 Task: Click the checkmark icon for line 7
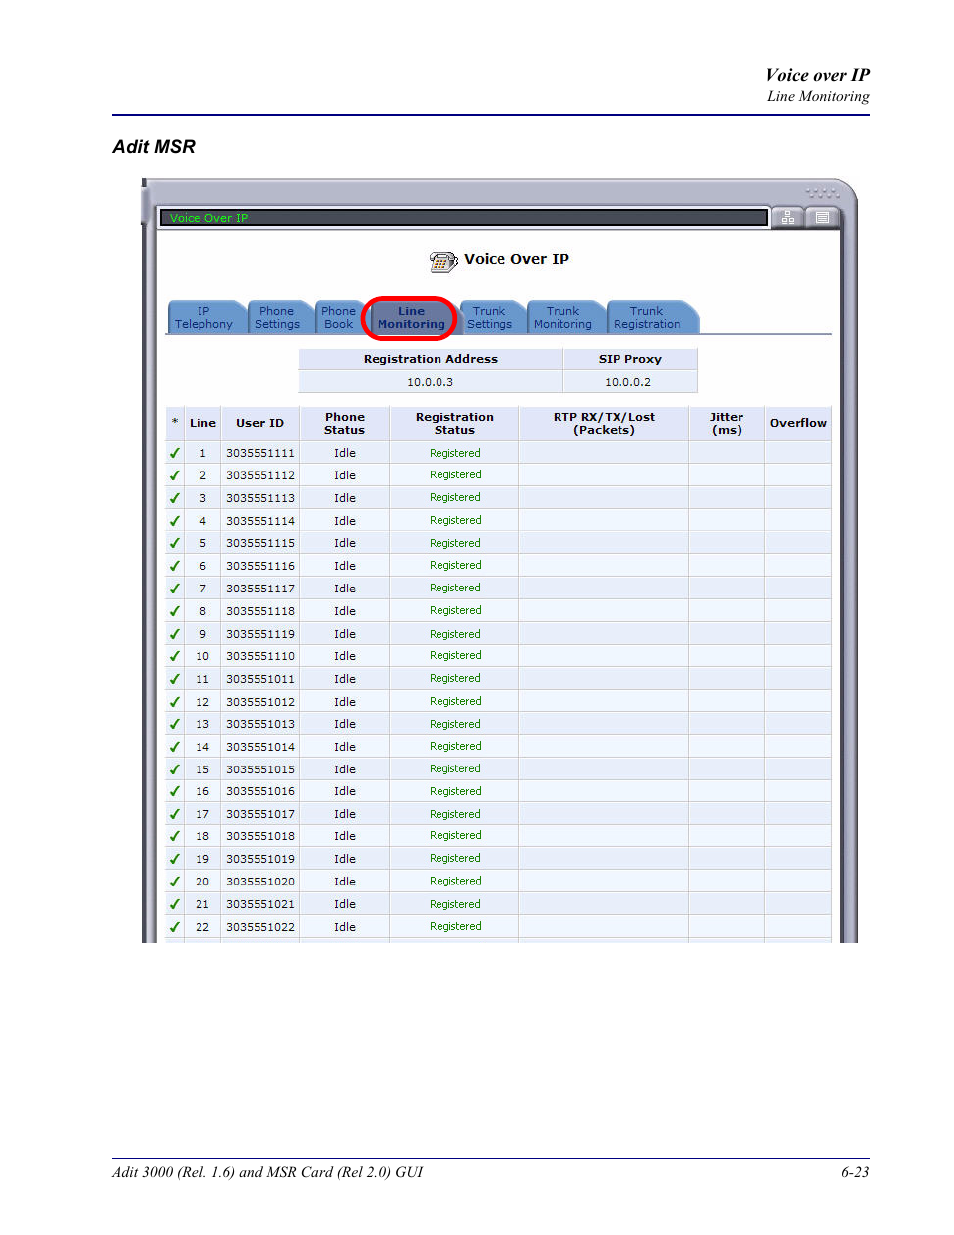175,589
